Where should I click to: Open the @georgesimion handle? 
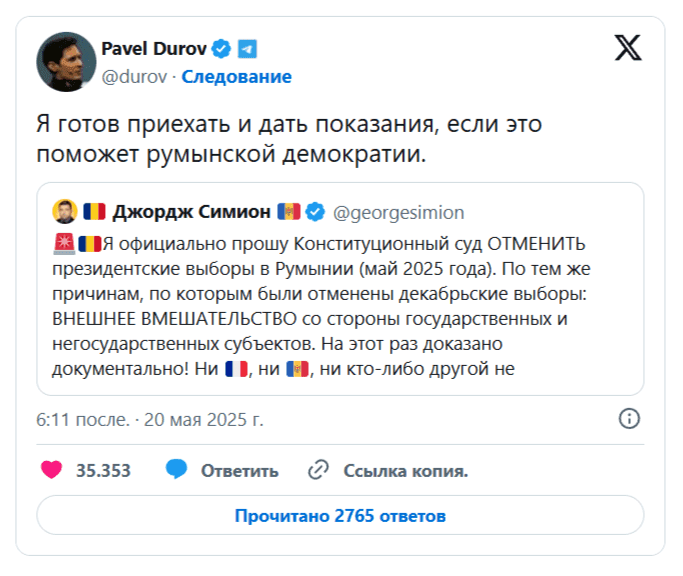(x=398, y=212)
